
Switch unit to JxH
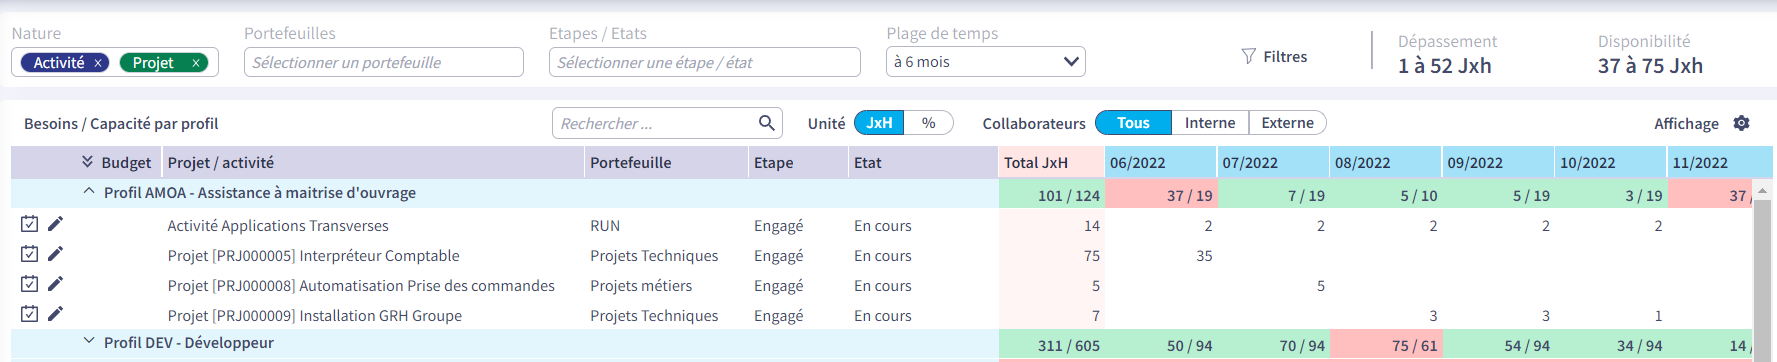point(880,123)
